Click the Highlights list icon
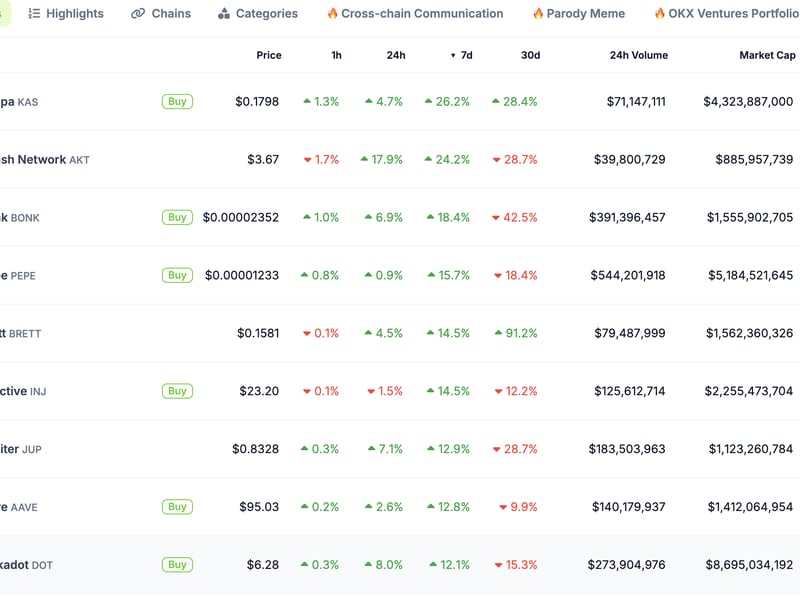Image resolution: width=800 pixels, height=600 pixels. coord(34,14)
